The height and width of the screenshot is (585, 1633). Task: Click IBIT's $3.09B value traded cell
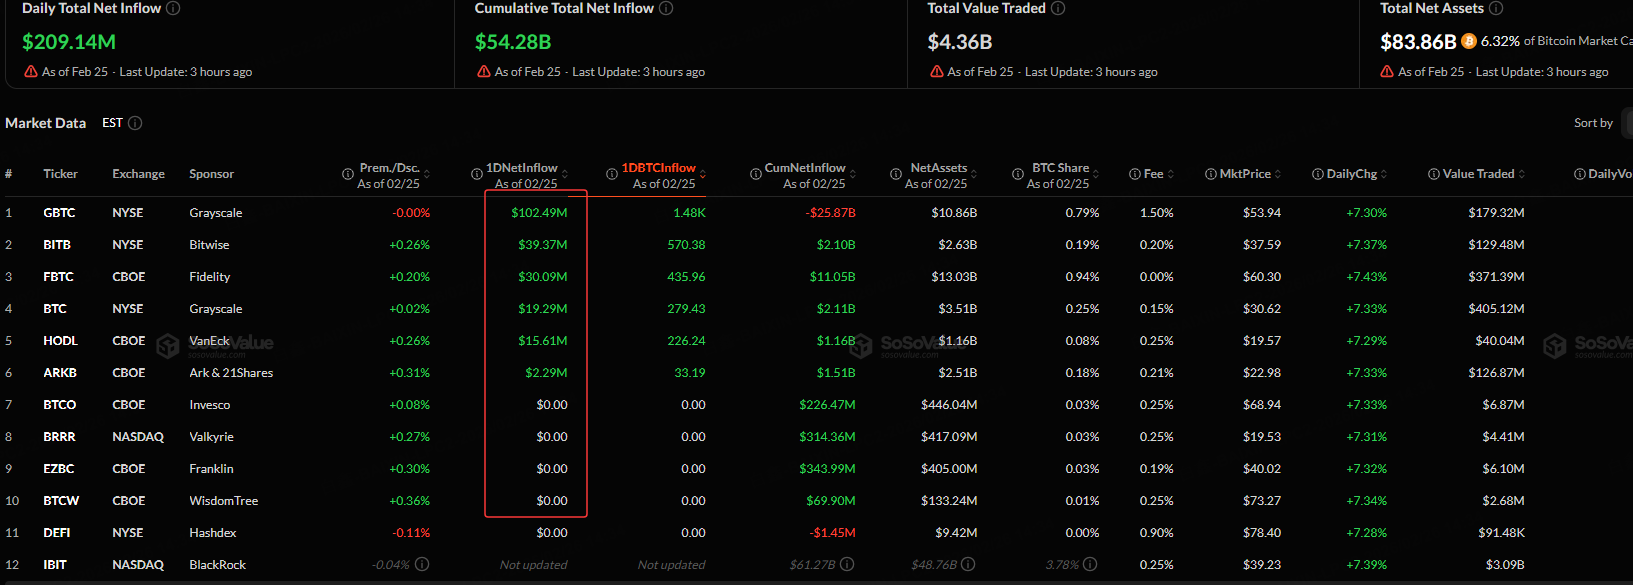click(x=1505, y=565)
